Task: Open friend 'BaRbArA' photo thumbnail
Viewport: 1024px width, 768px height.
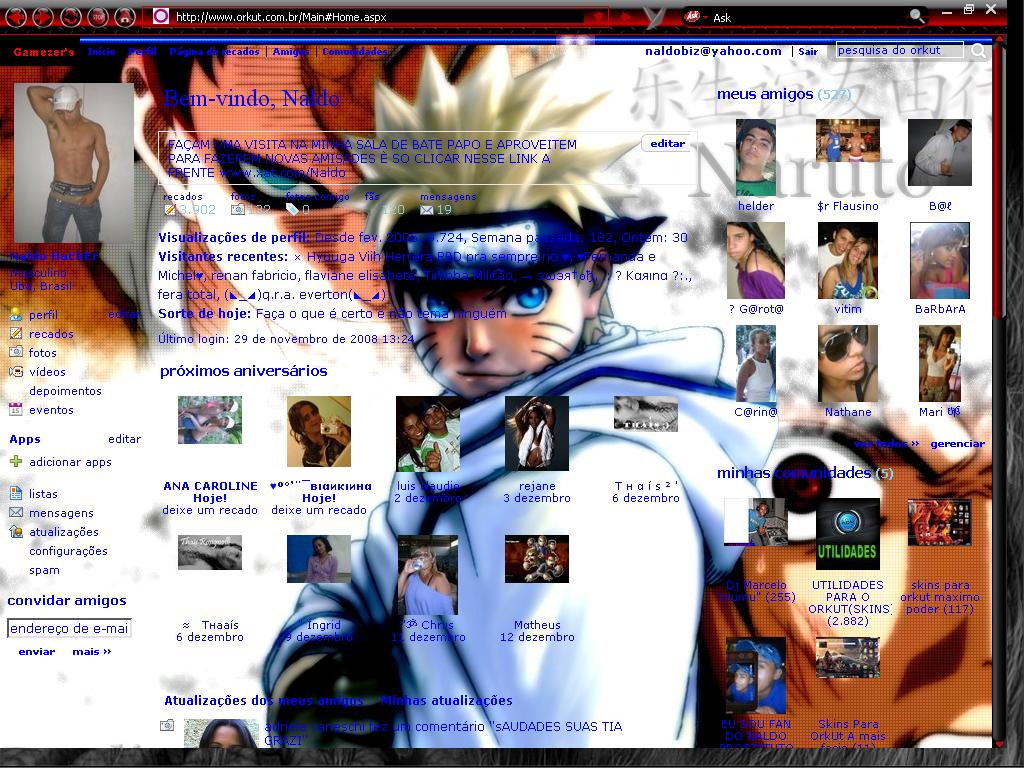Action: point(940,260)
